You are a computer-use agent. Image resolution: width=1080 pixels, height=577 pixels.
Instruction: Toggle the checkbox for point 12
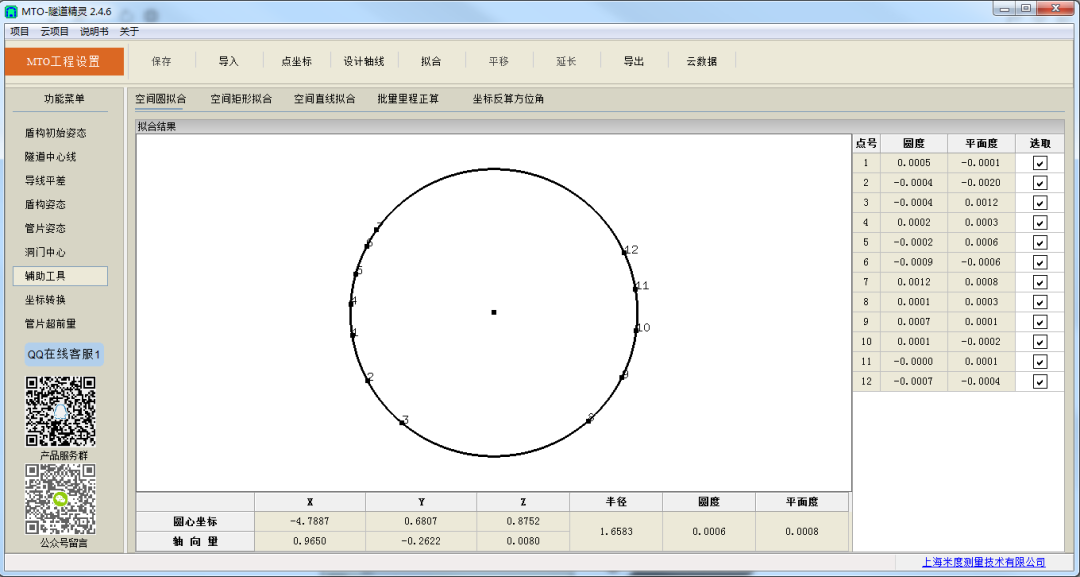coord(1040,381)
